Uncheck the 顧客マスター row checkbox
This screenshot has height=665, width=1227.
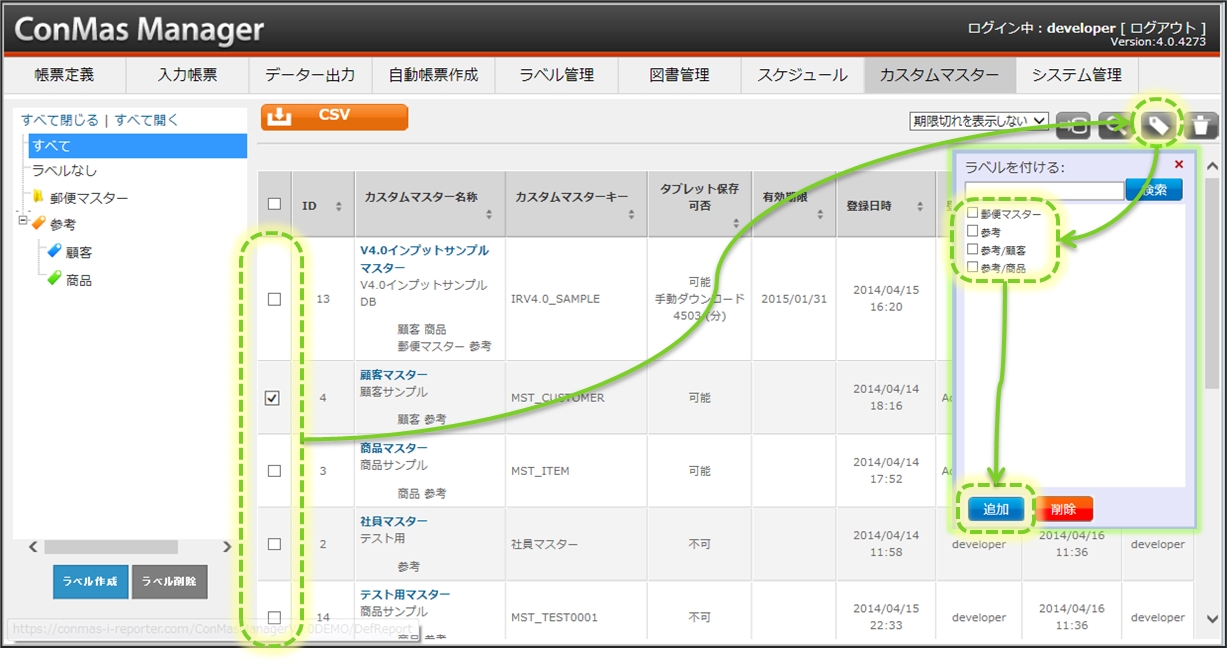click(x=274, y=398)
